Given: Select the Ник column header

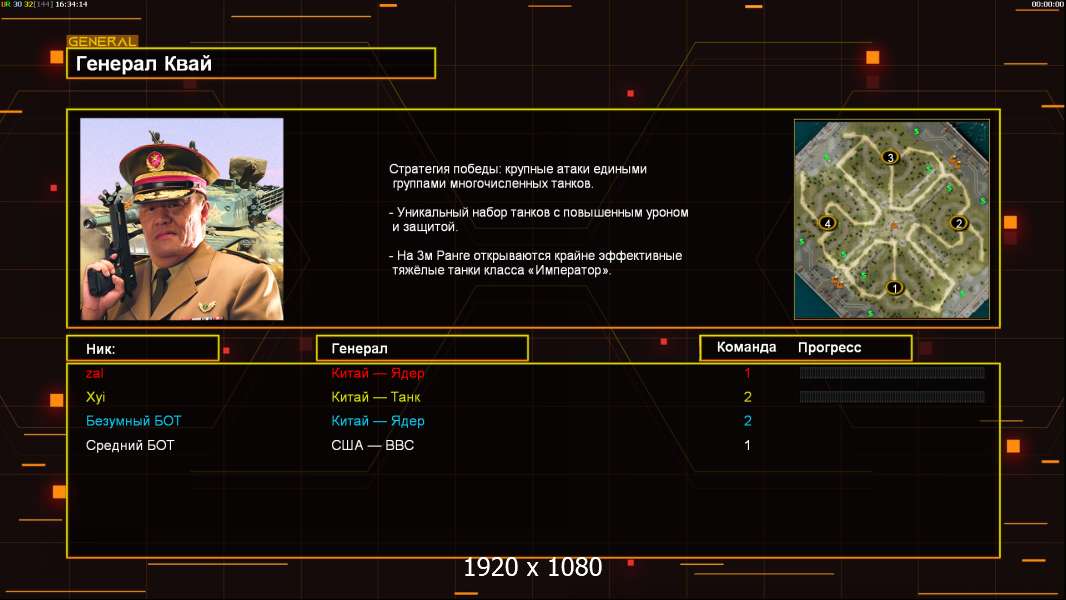Looking at the screenshot, I should (143, 349).
